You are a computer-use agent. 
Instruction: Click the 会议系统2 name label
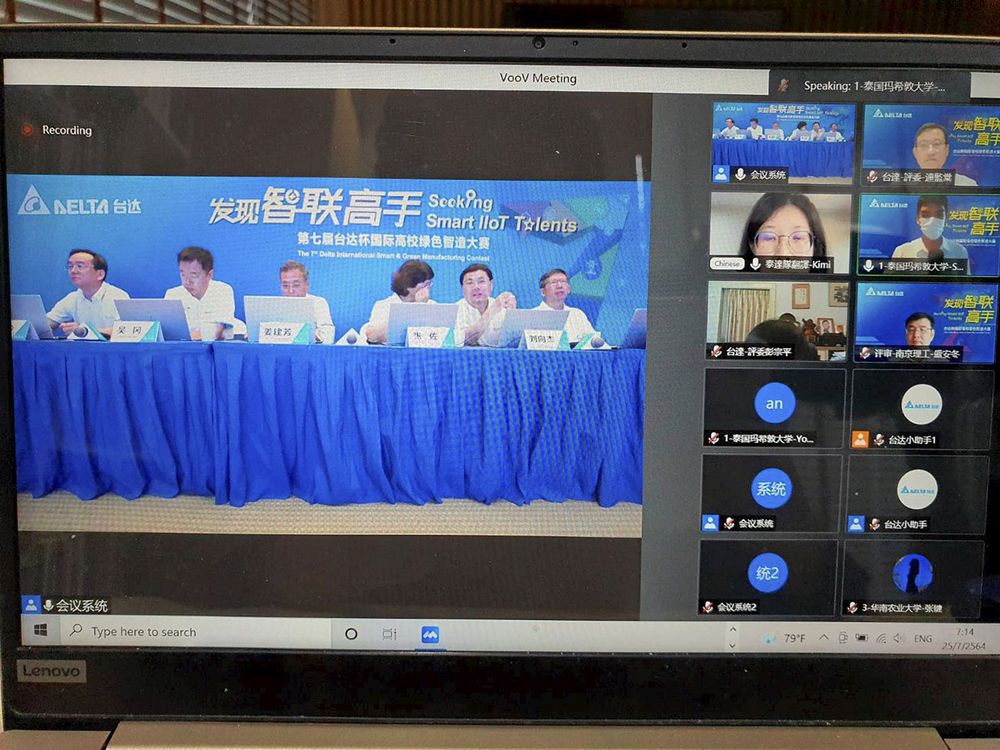(737, 607)
